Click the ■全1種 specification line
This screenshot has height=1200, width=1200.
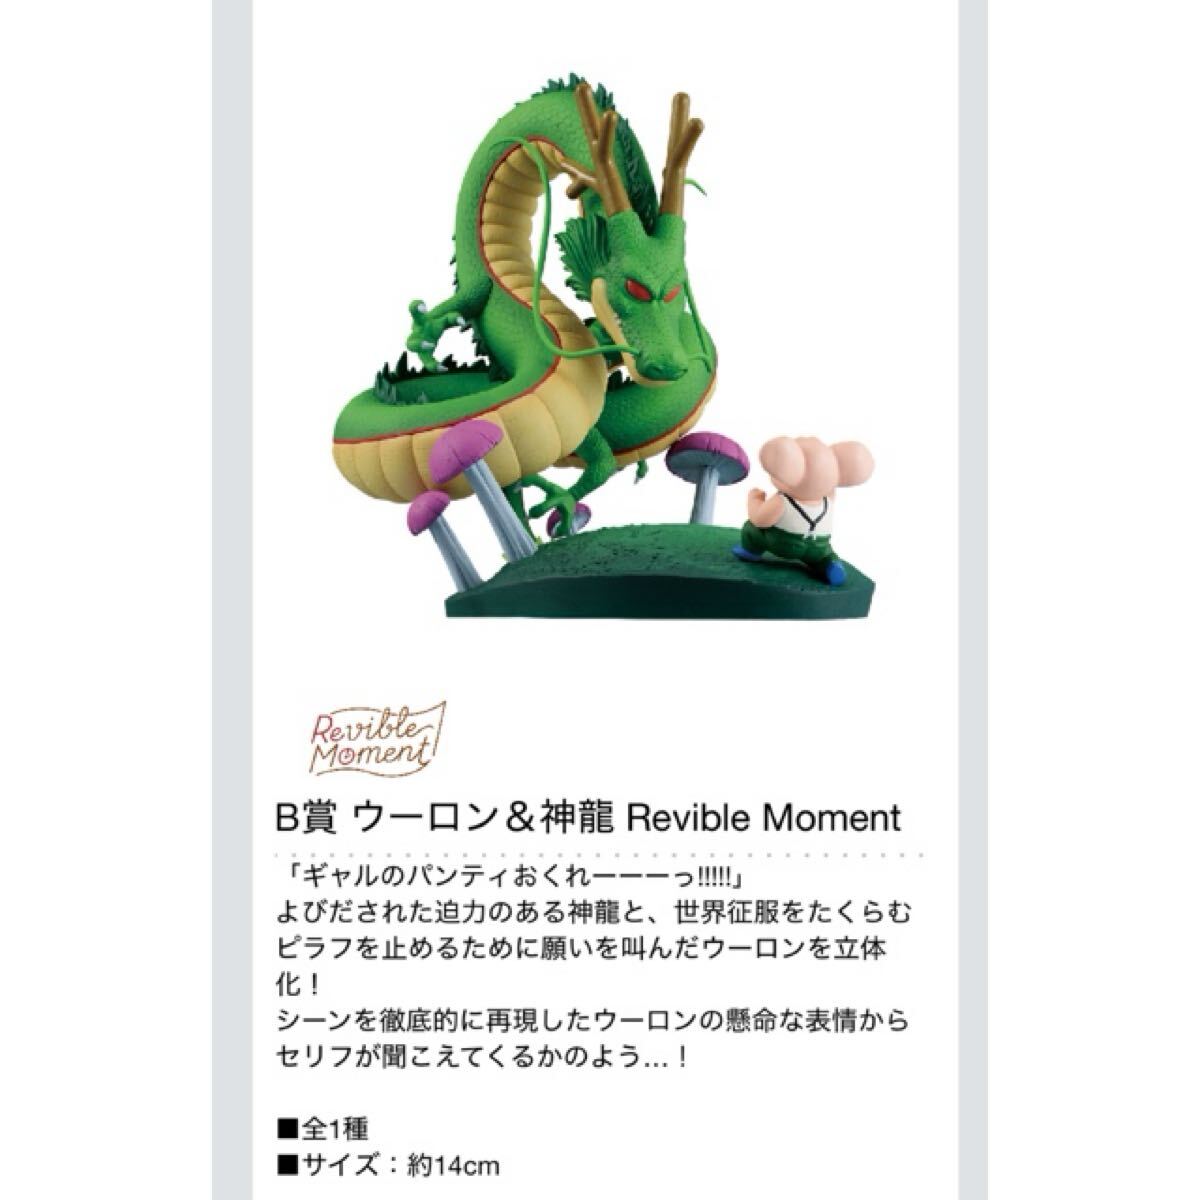[324, 1130]
